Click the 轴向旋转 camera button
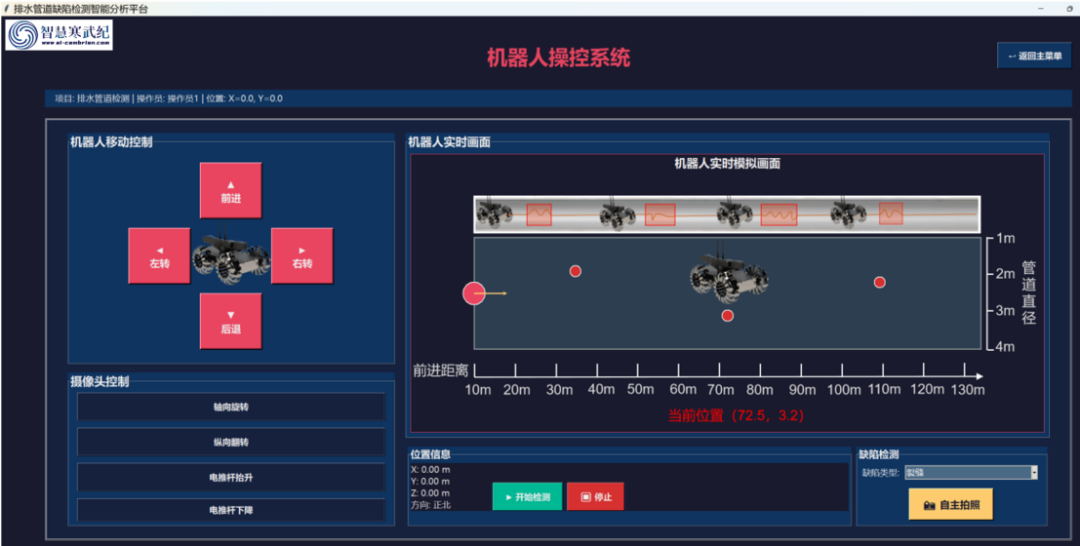This screenshot has height=546, width=1080. pos(231,407)
